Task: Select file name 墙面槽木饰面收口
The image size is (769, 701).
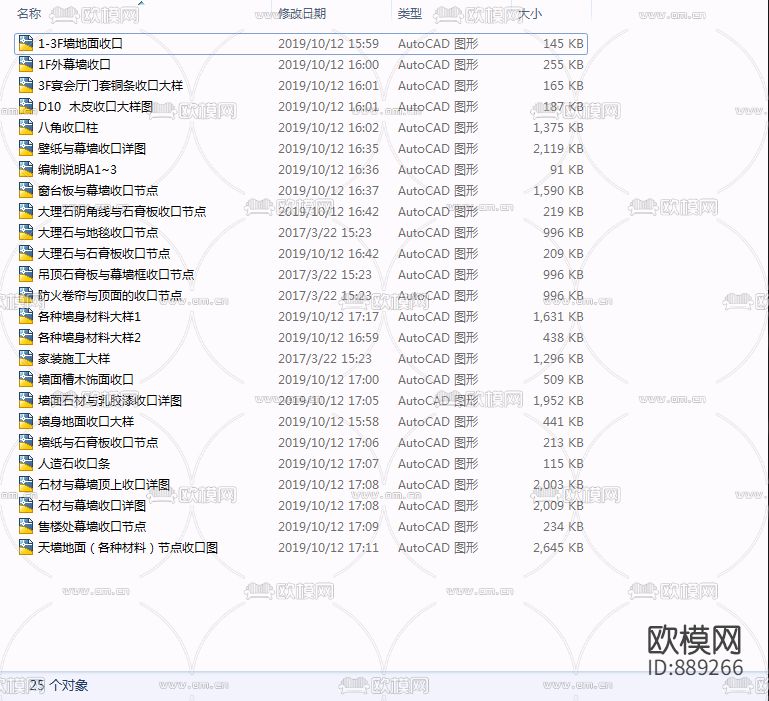Action: 86,380
